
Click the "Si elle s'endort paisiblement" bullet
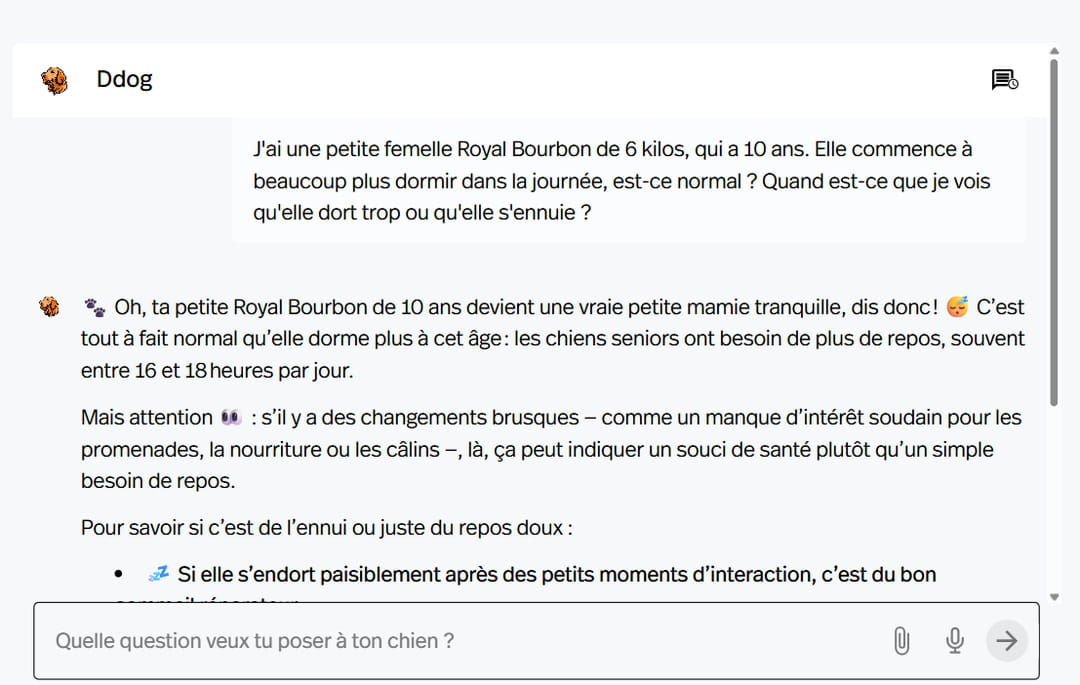[x=556, y=574]
